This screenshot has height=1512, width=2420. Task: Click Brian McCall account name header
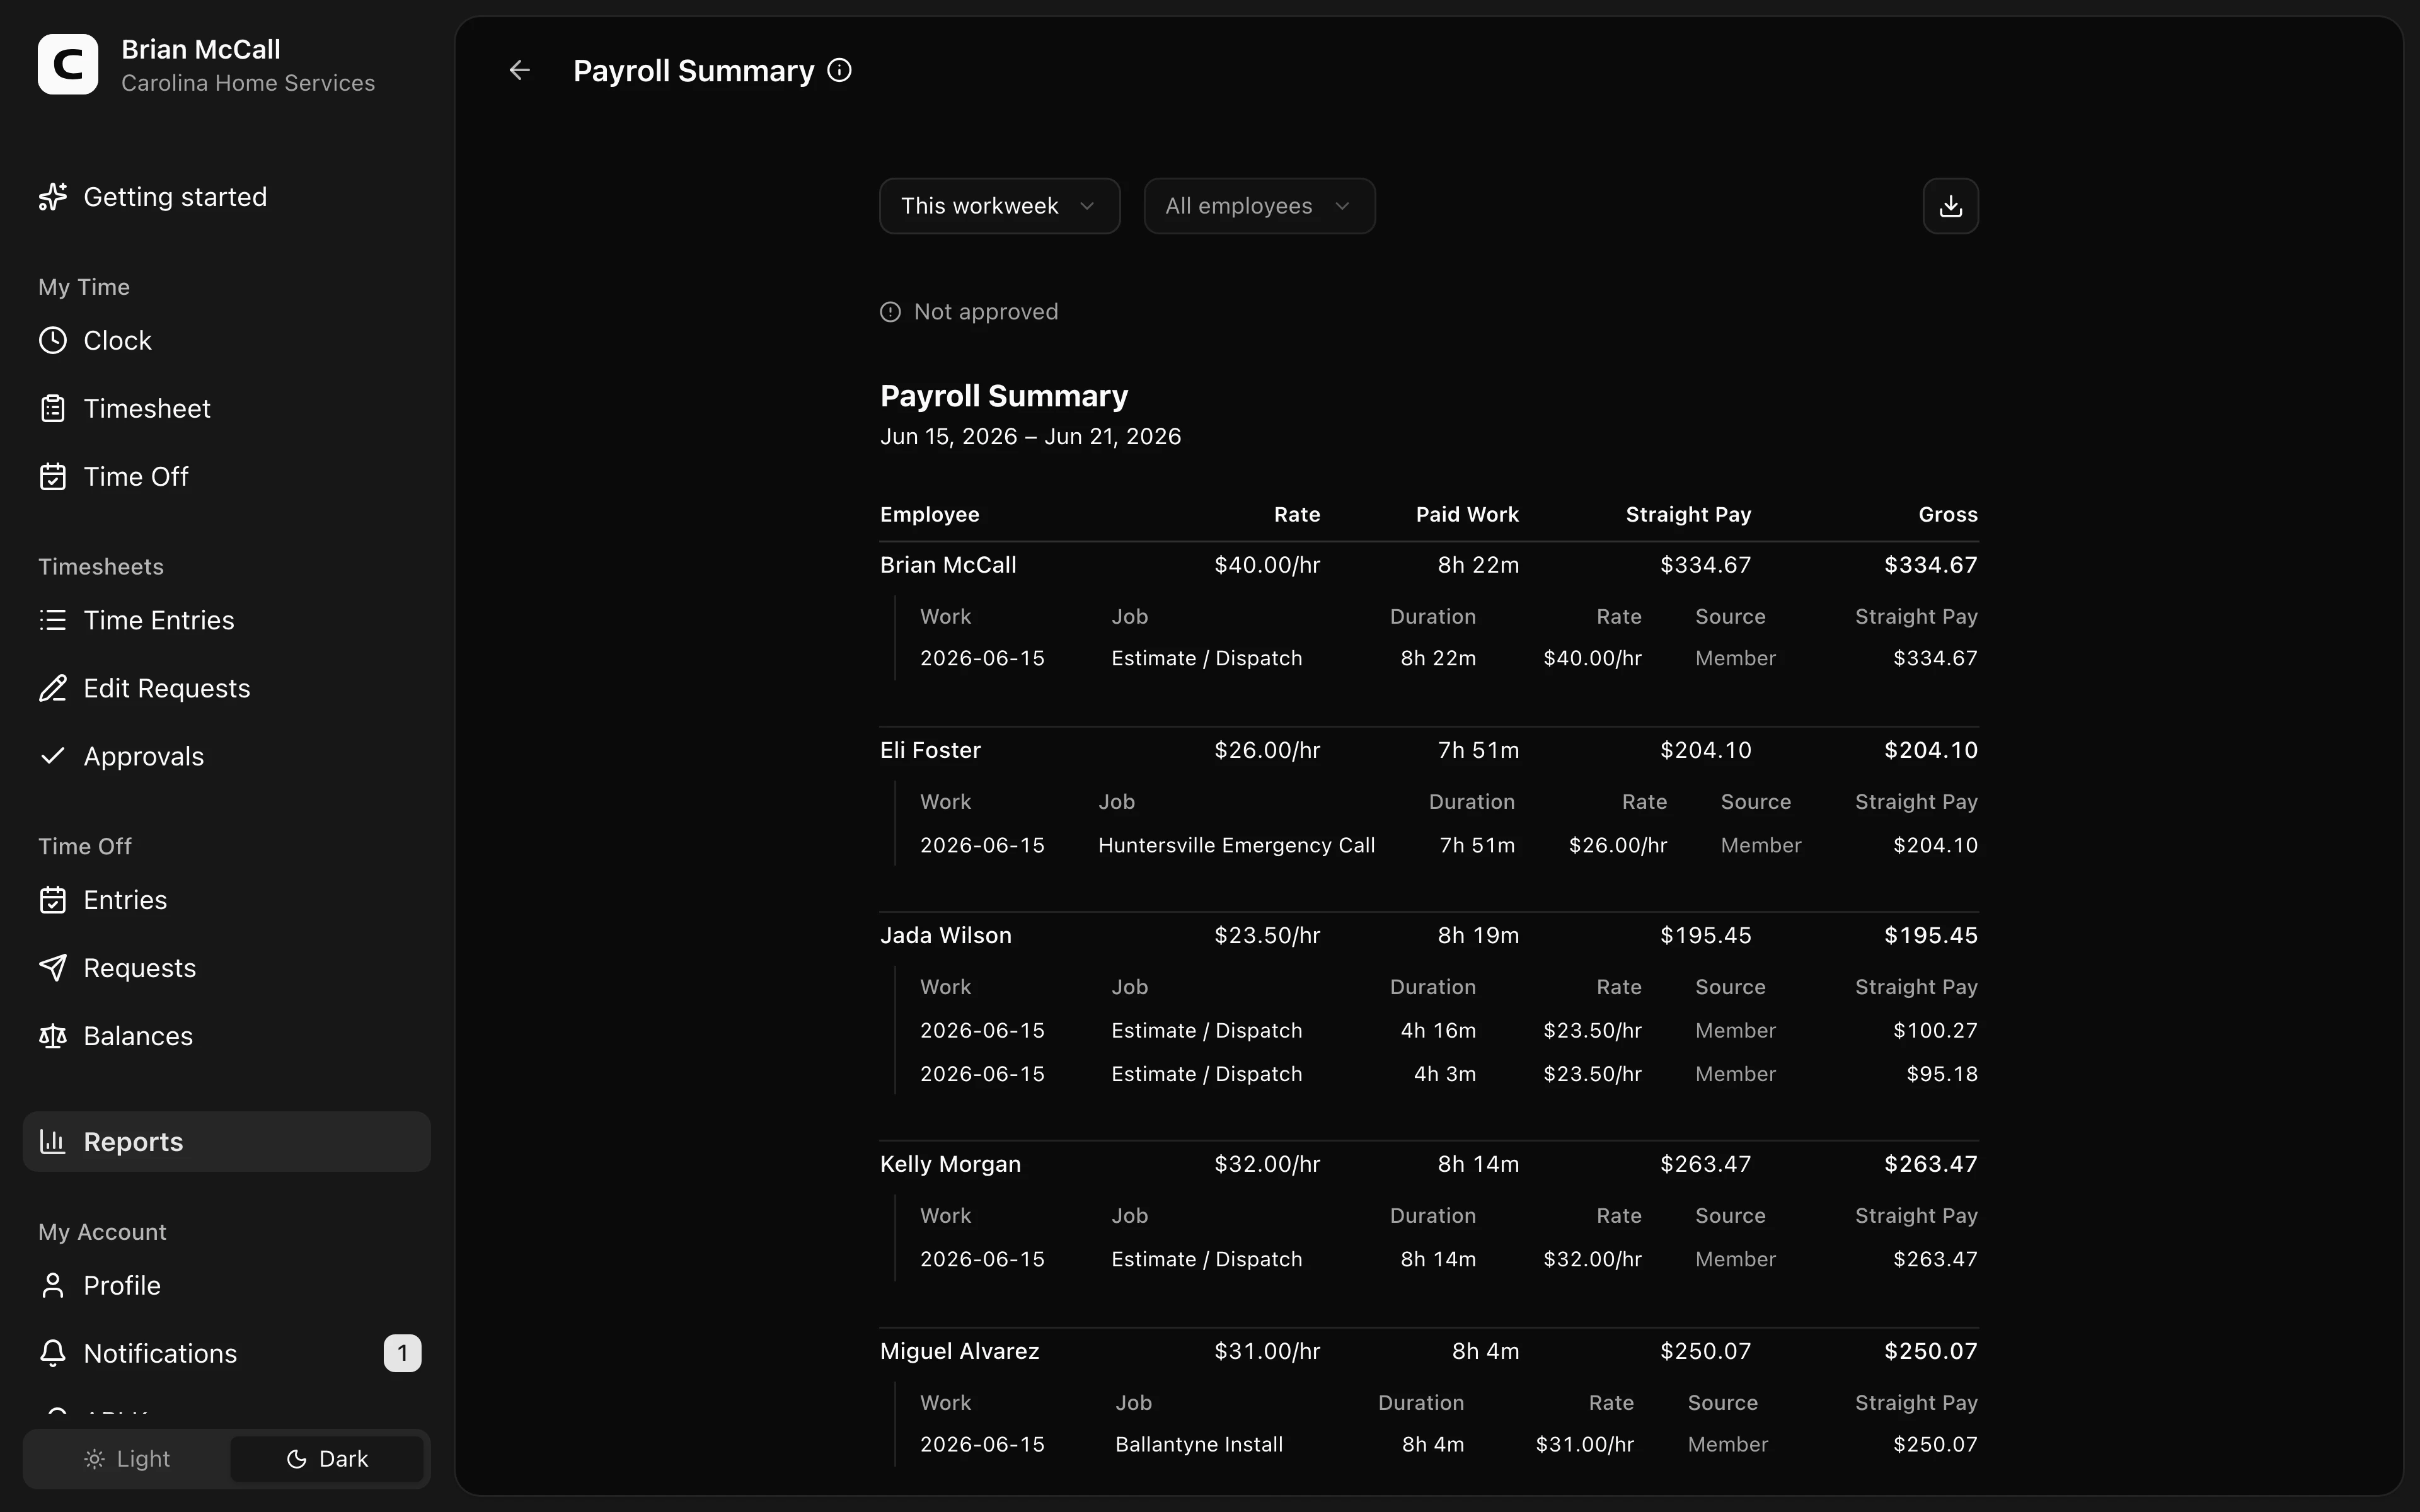click(201, 49)
